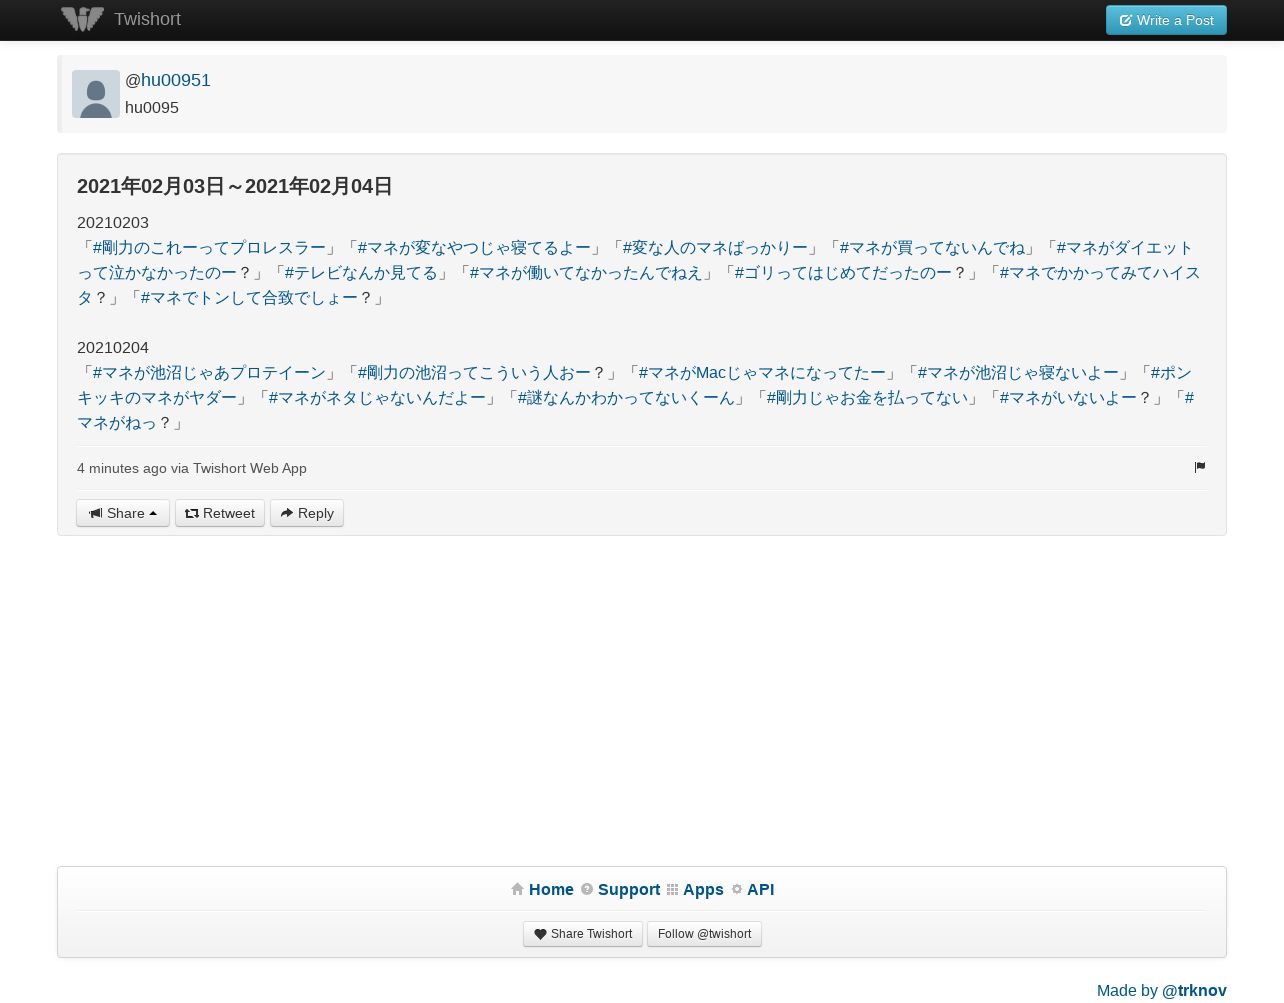This screenshot has height=1003, width=1284.
Task: Open hashtag #ゴリってはじめてだったのー
Action: pos(843,273)
